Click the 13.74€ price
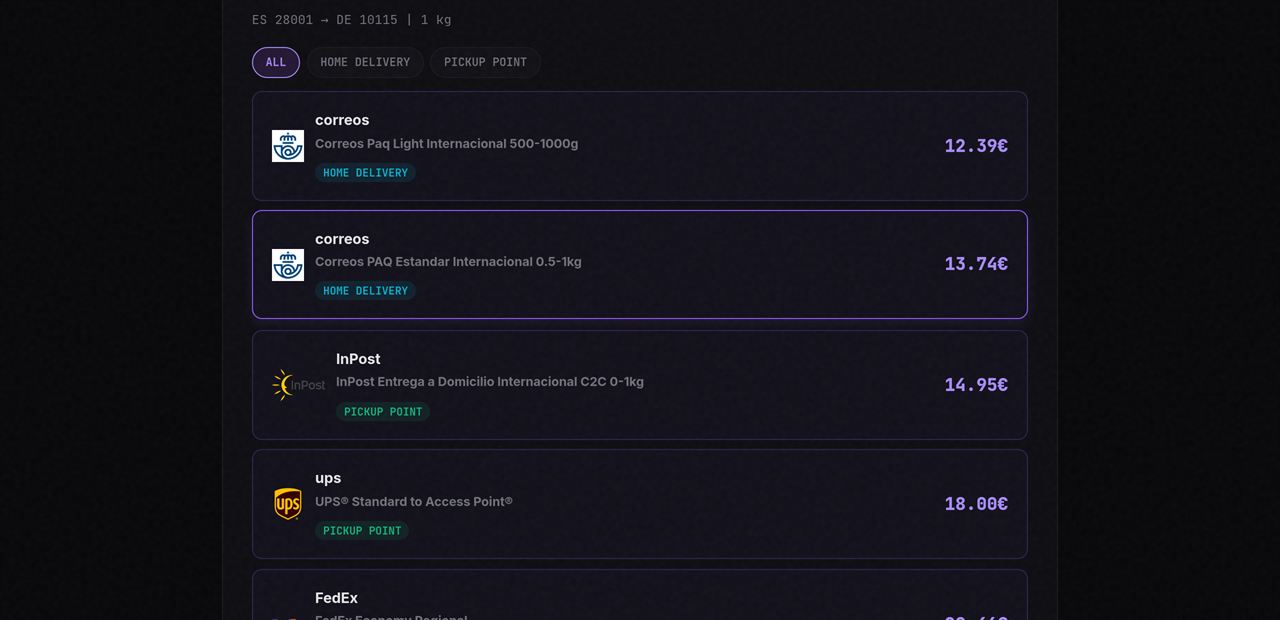The image size is (1280, 620). (976, 264)
